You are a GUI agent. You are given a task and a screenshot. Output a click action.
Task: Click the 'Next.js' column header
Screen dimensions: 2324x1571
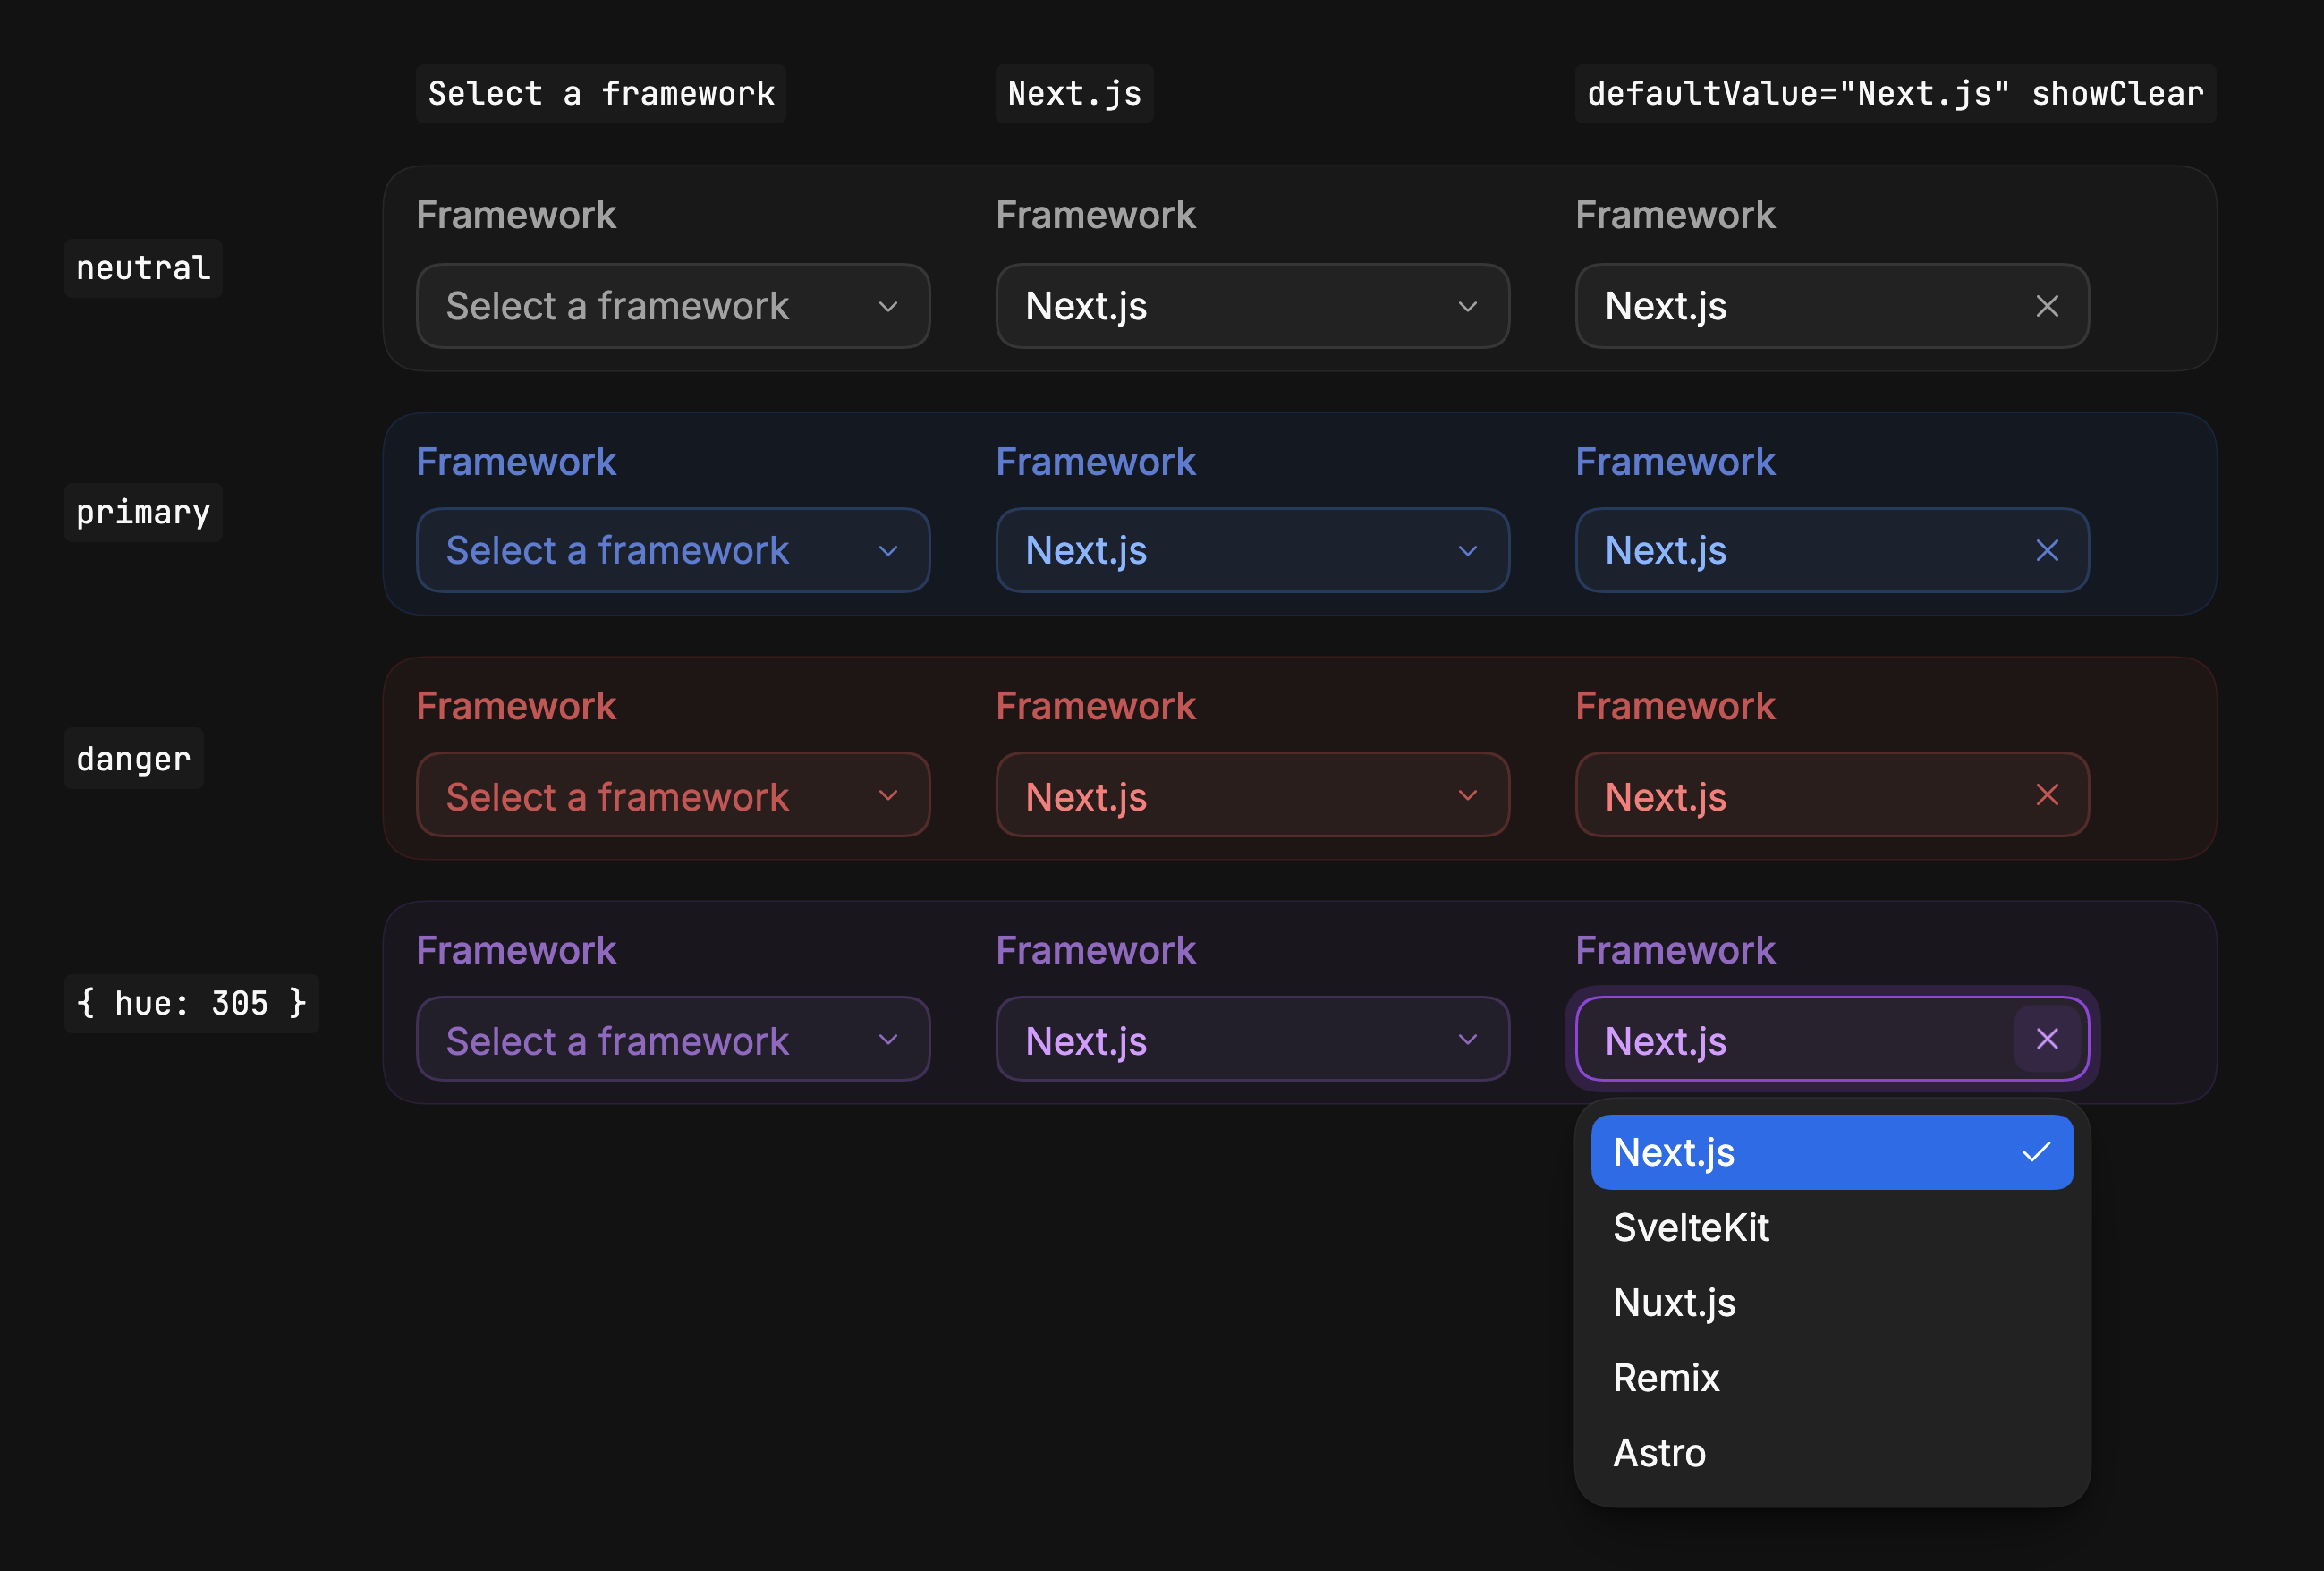pos(1074,94)
